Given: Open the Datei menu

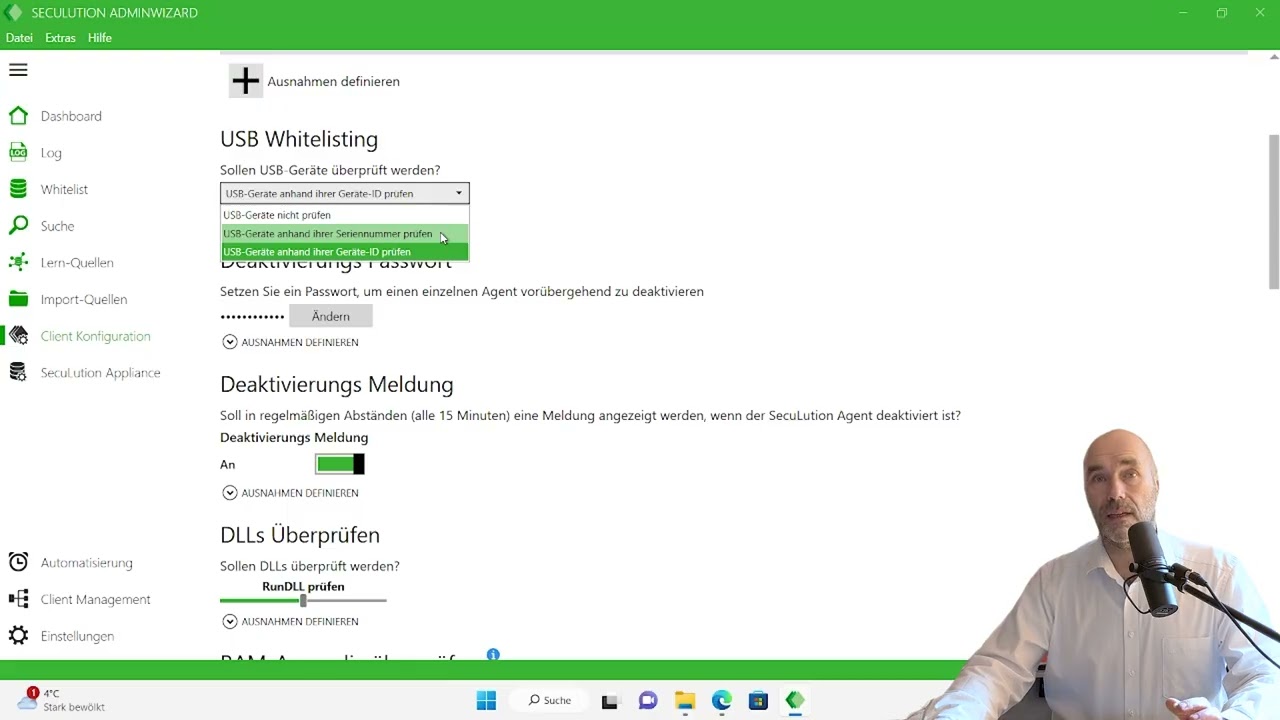Looking at the screenshot, I should click(x=19, y=38).
